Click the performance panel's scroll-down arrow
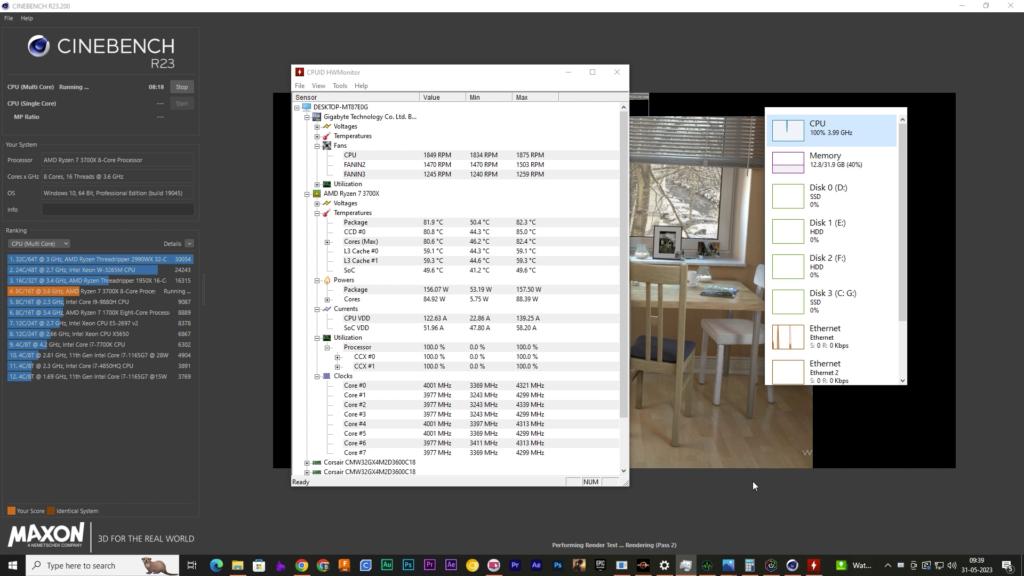 point(903,380)
